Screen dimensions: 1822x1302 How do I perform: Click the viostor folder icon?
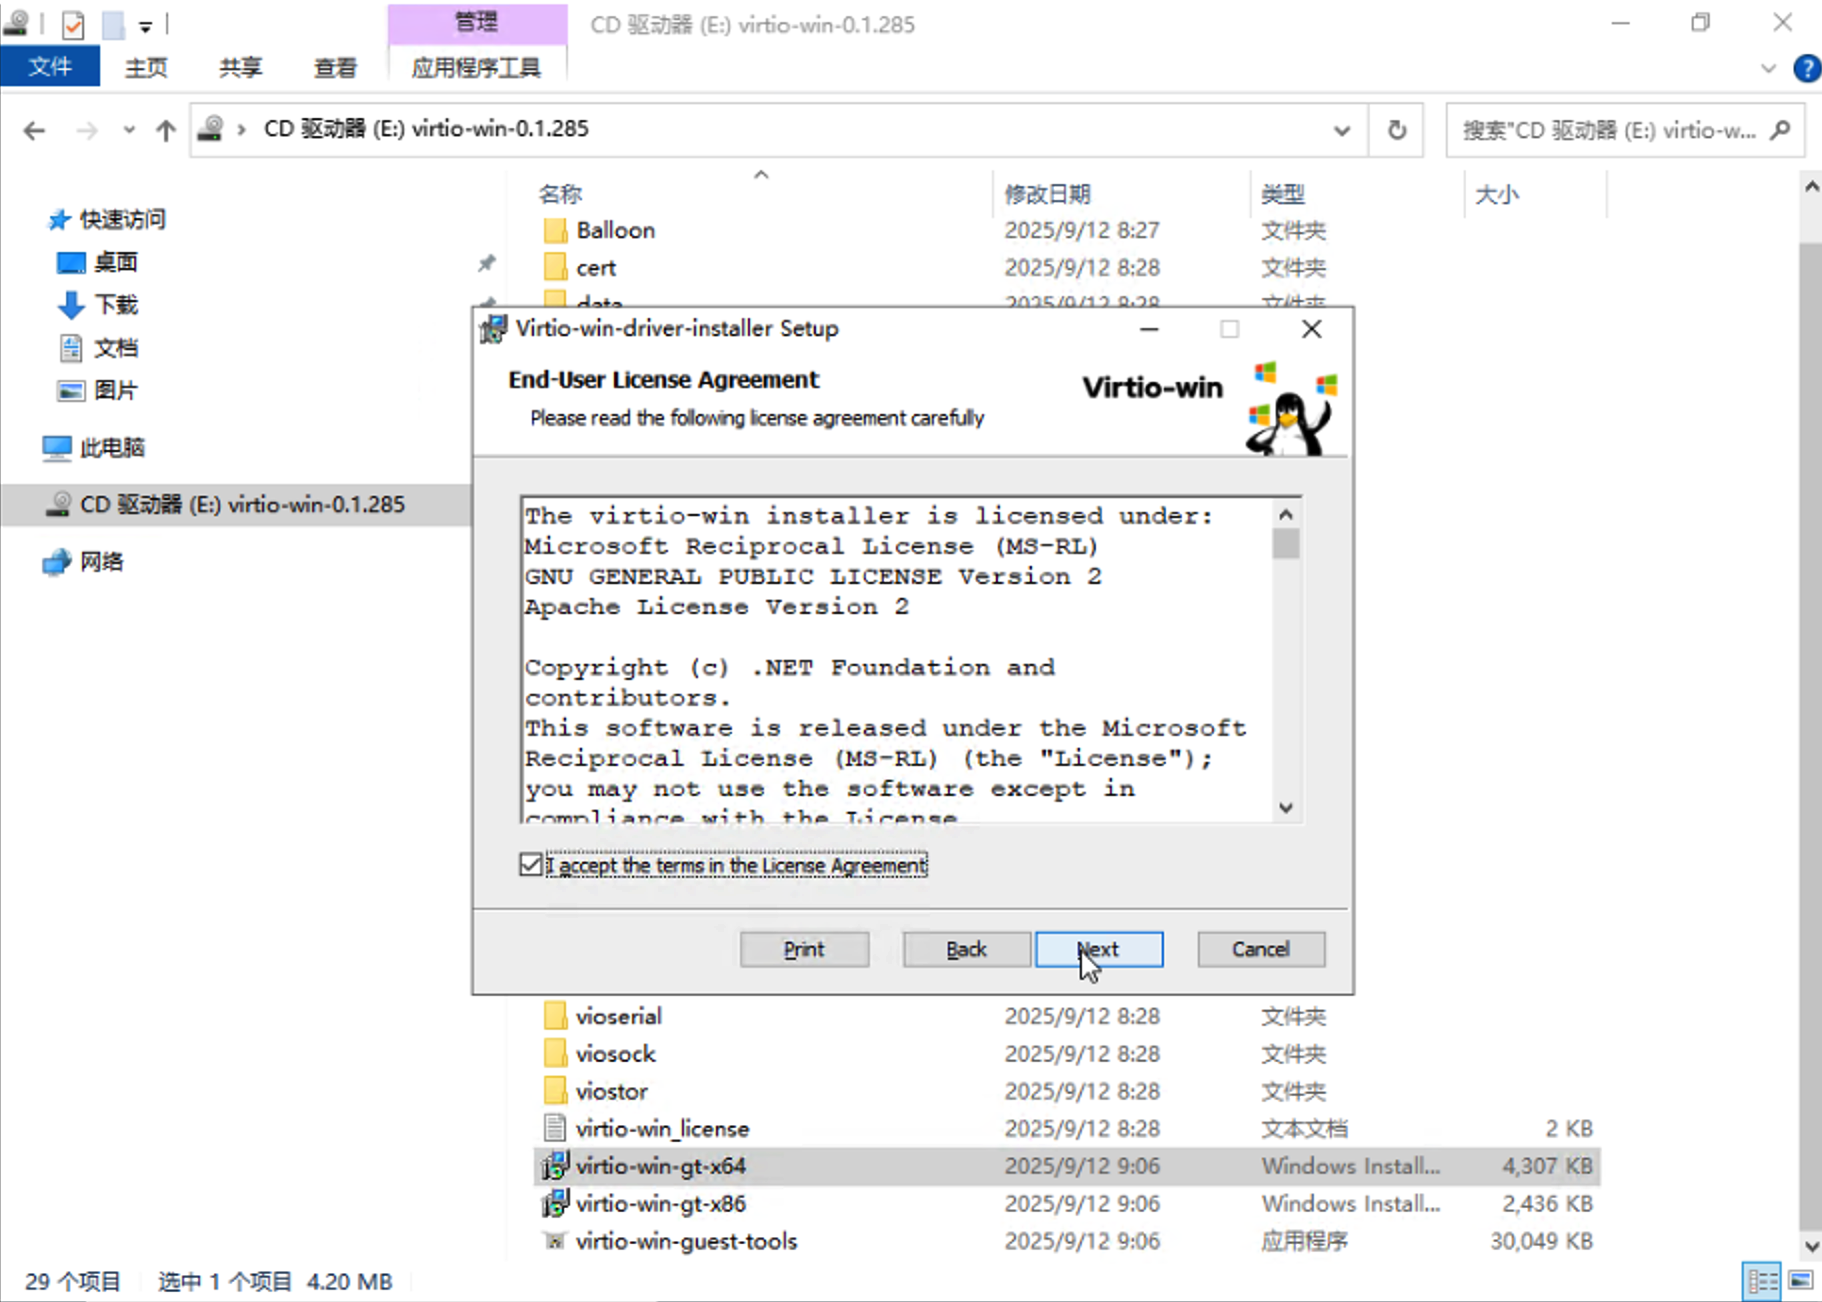point(555,1091)
